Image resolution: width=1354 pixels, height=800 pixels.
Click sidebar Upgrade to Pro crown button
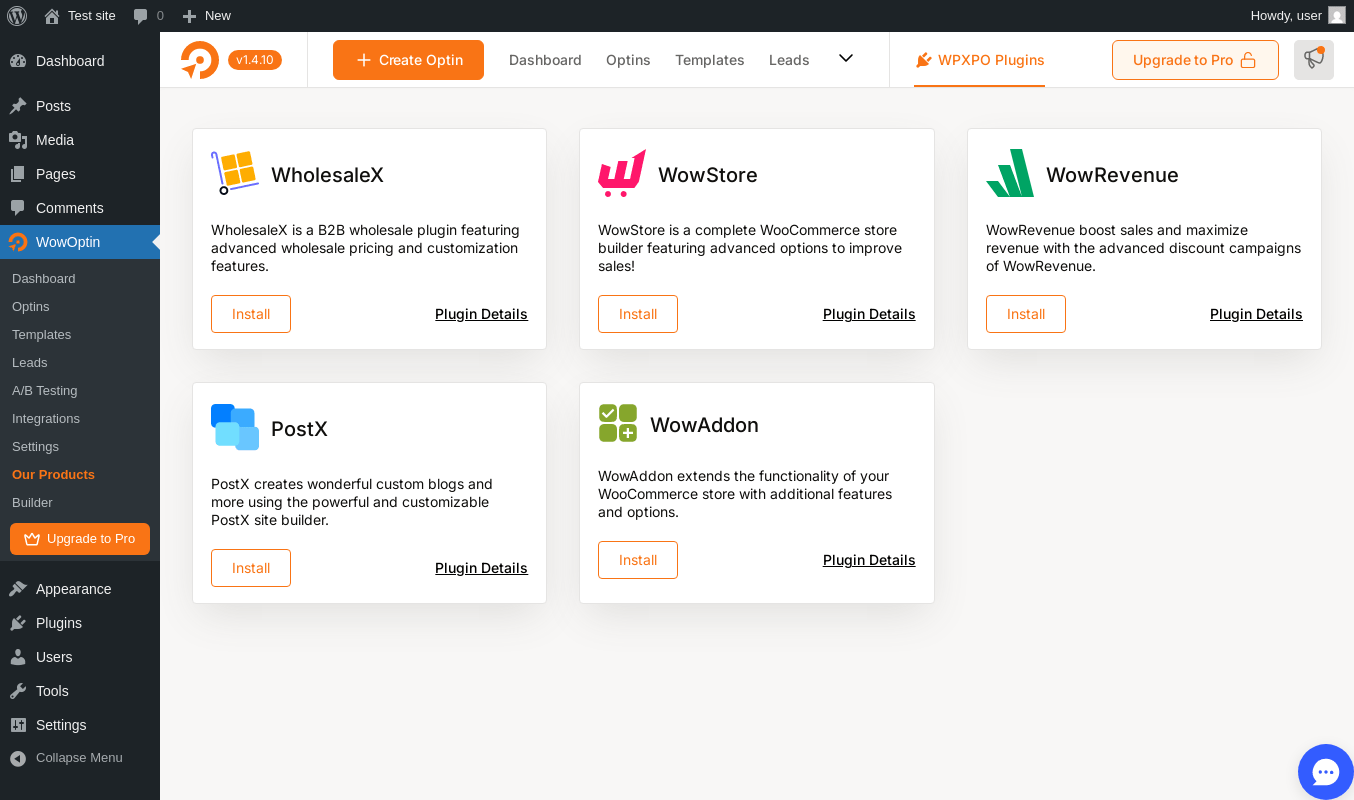coord(80,539)
